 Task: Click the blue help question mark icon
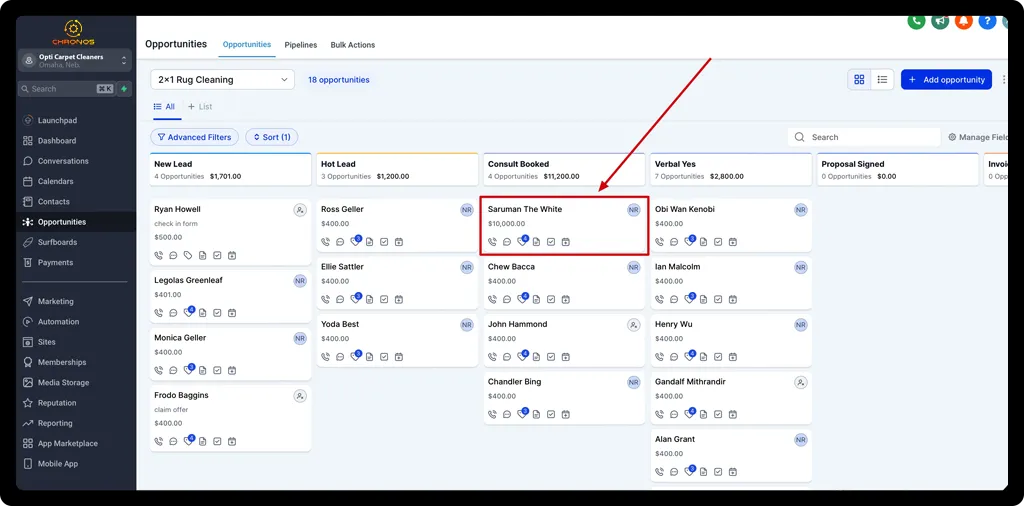(987, 21)
